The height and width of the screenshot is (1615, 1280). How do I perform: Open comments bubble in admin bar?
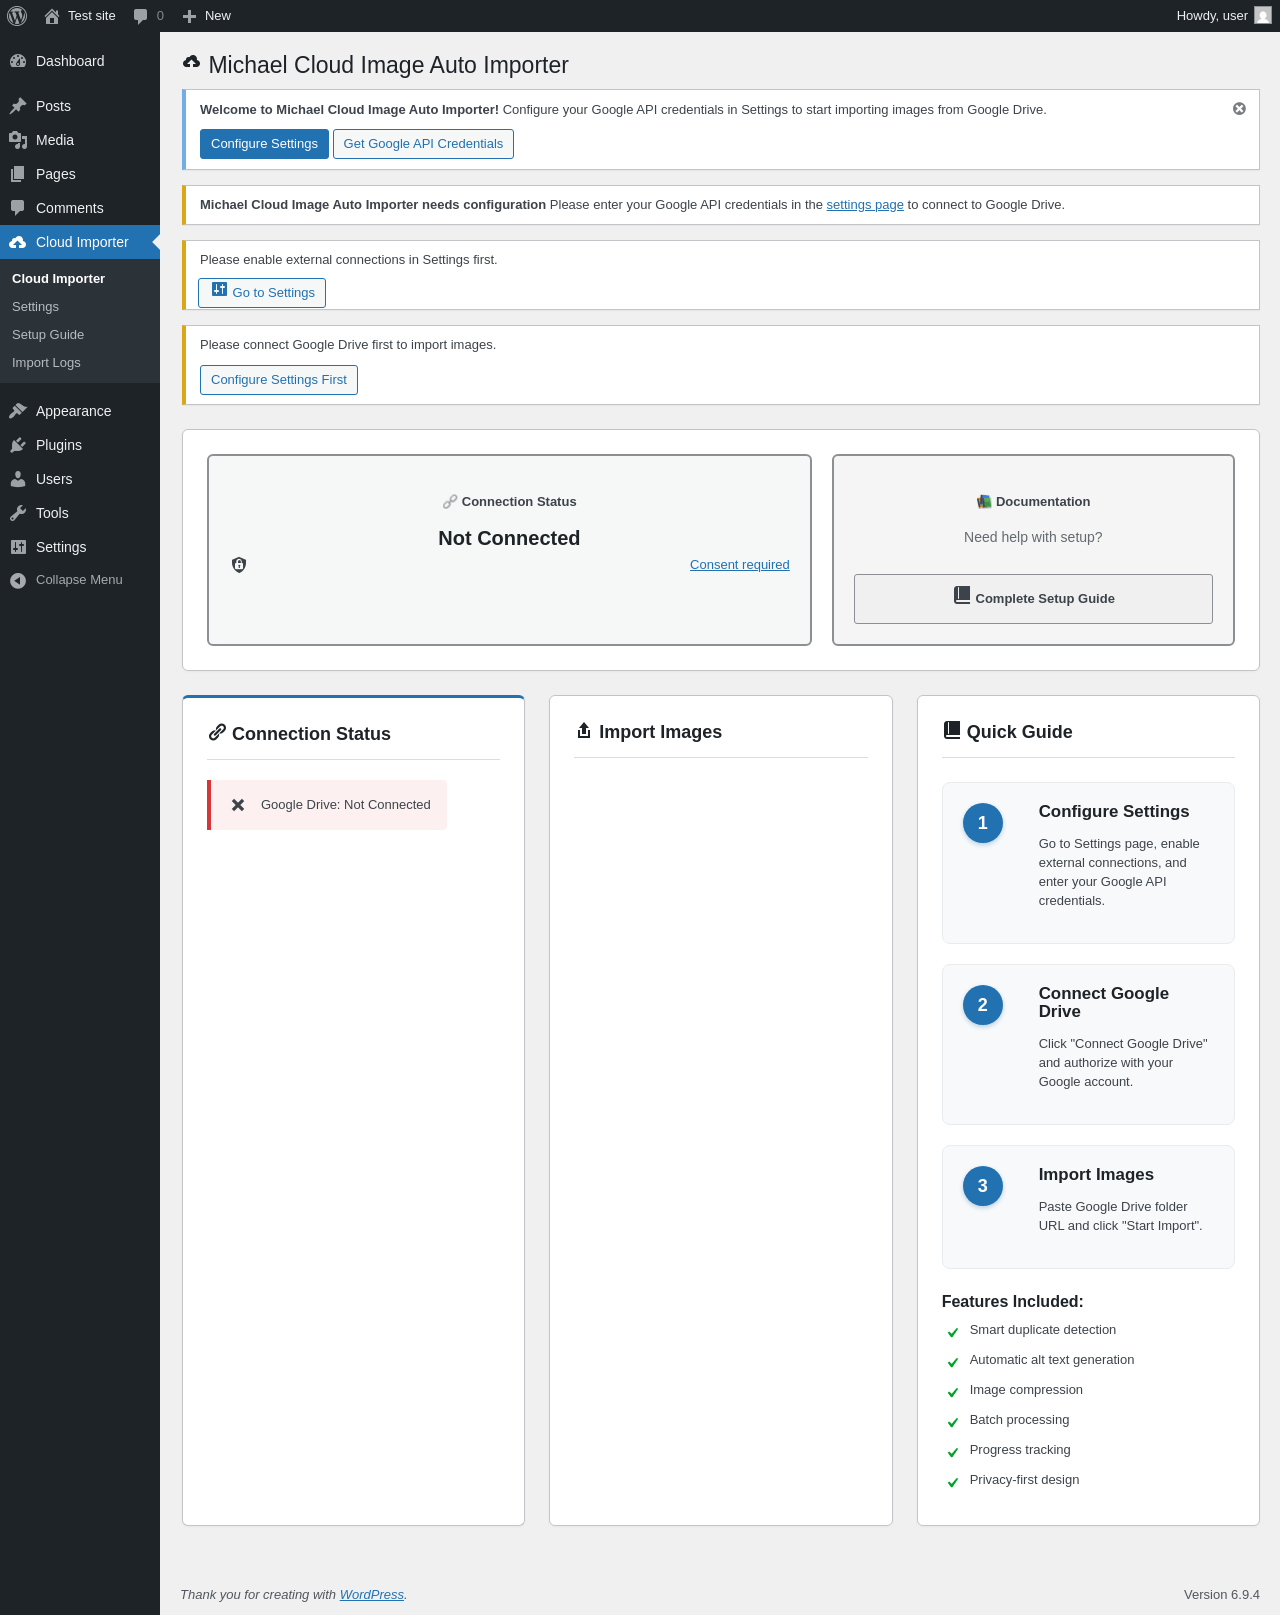[148, 16]
